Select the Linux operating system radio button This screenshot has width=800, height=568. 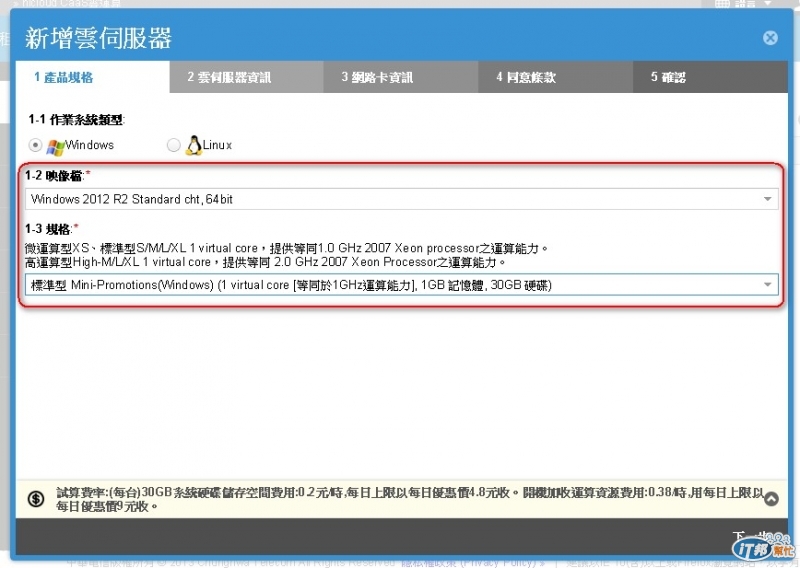[x=173, y=145]
